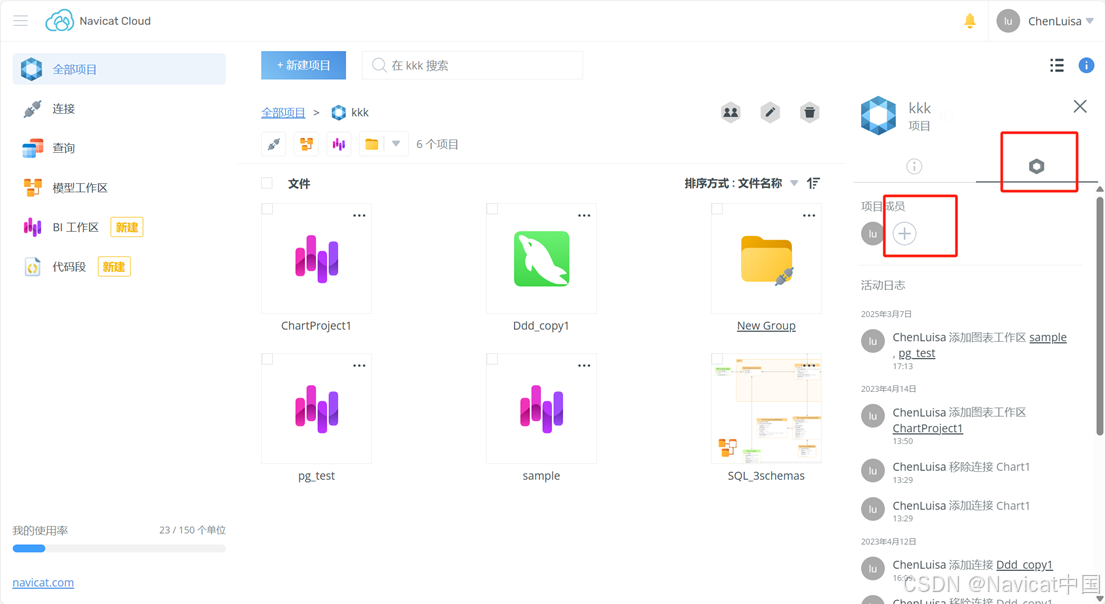Click the 新建项目 button
Viewport: 1105px width, 604px height.
pos(303,65)
